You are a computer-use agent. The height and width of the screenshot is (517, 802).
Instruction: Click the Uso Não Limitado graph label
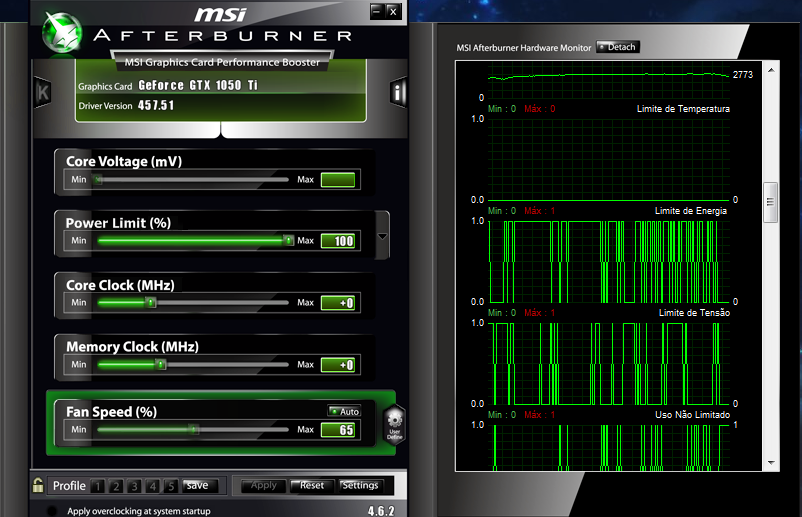point(693,414)
